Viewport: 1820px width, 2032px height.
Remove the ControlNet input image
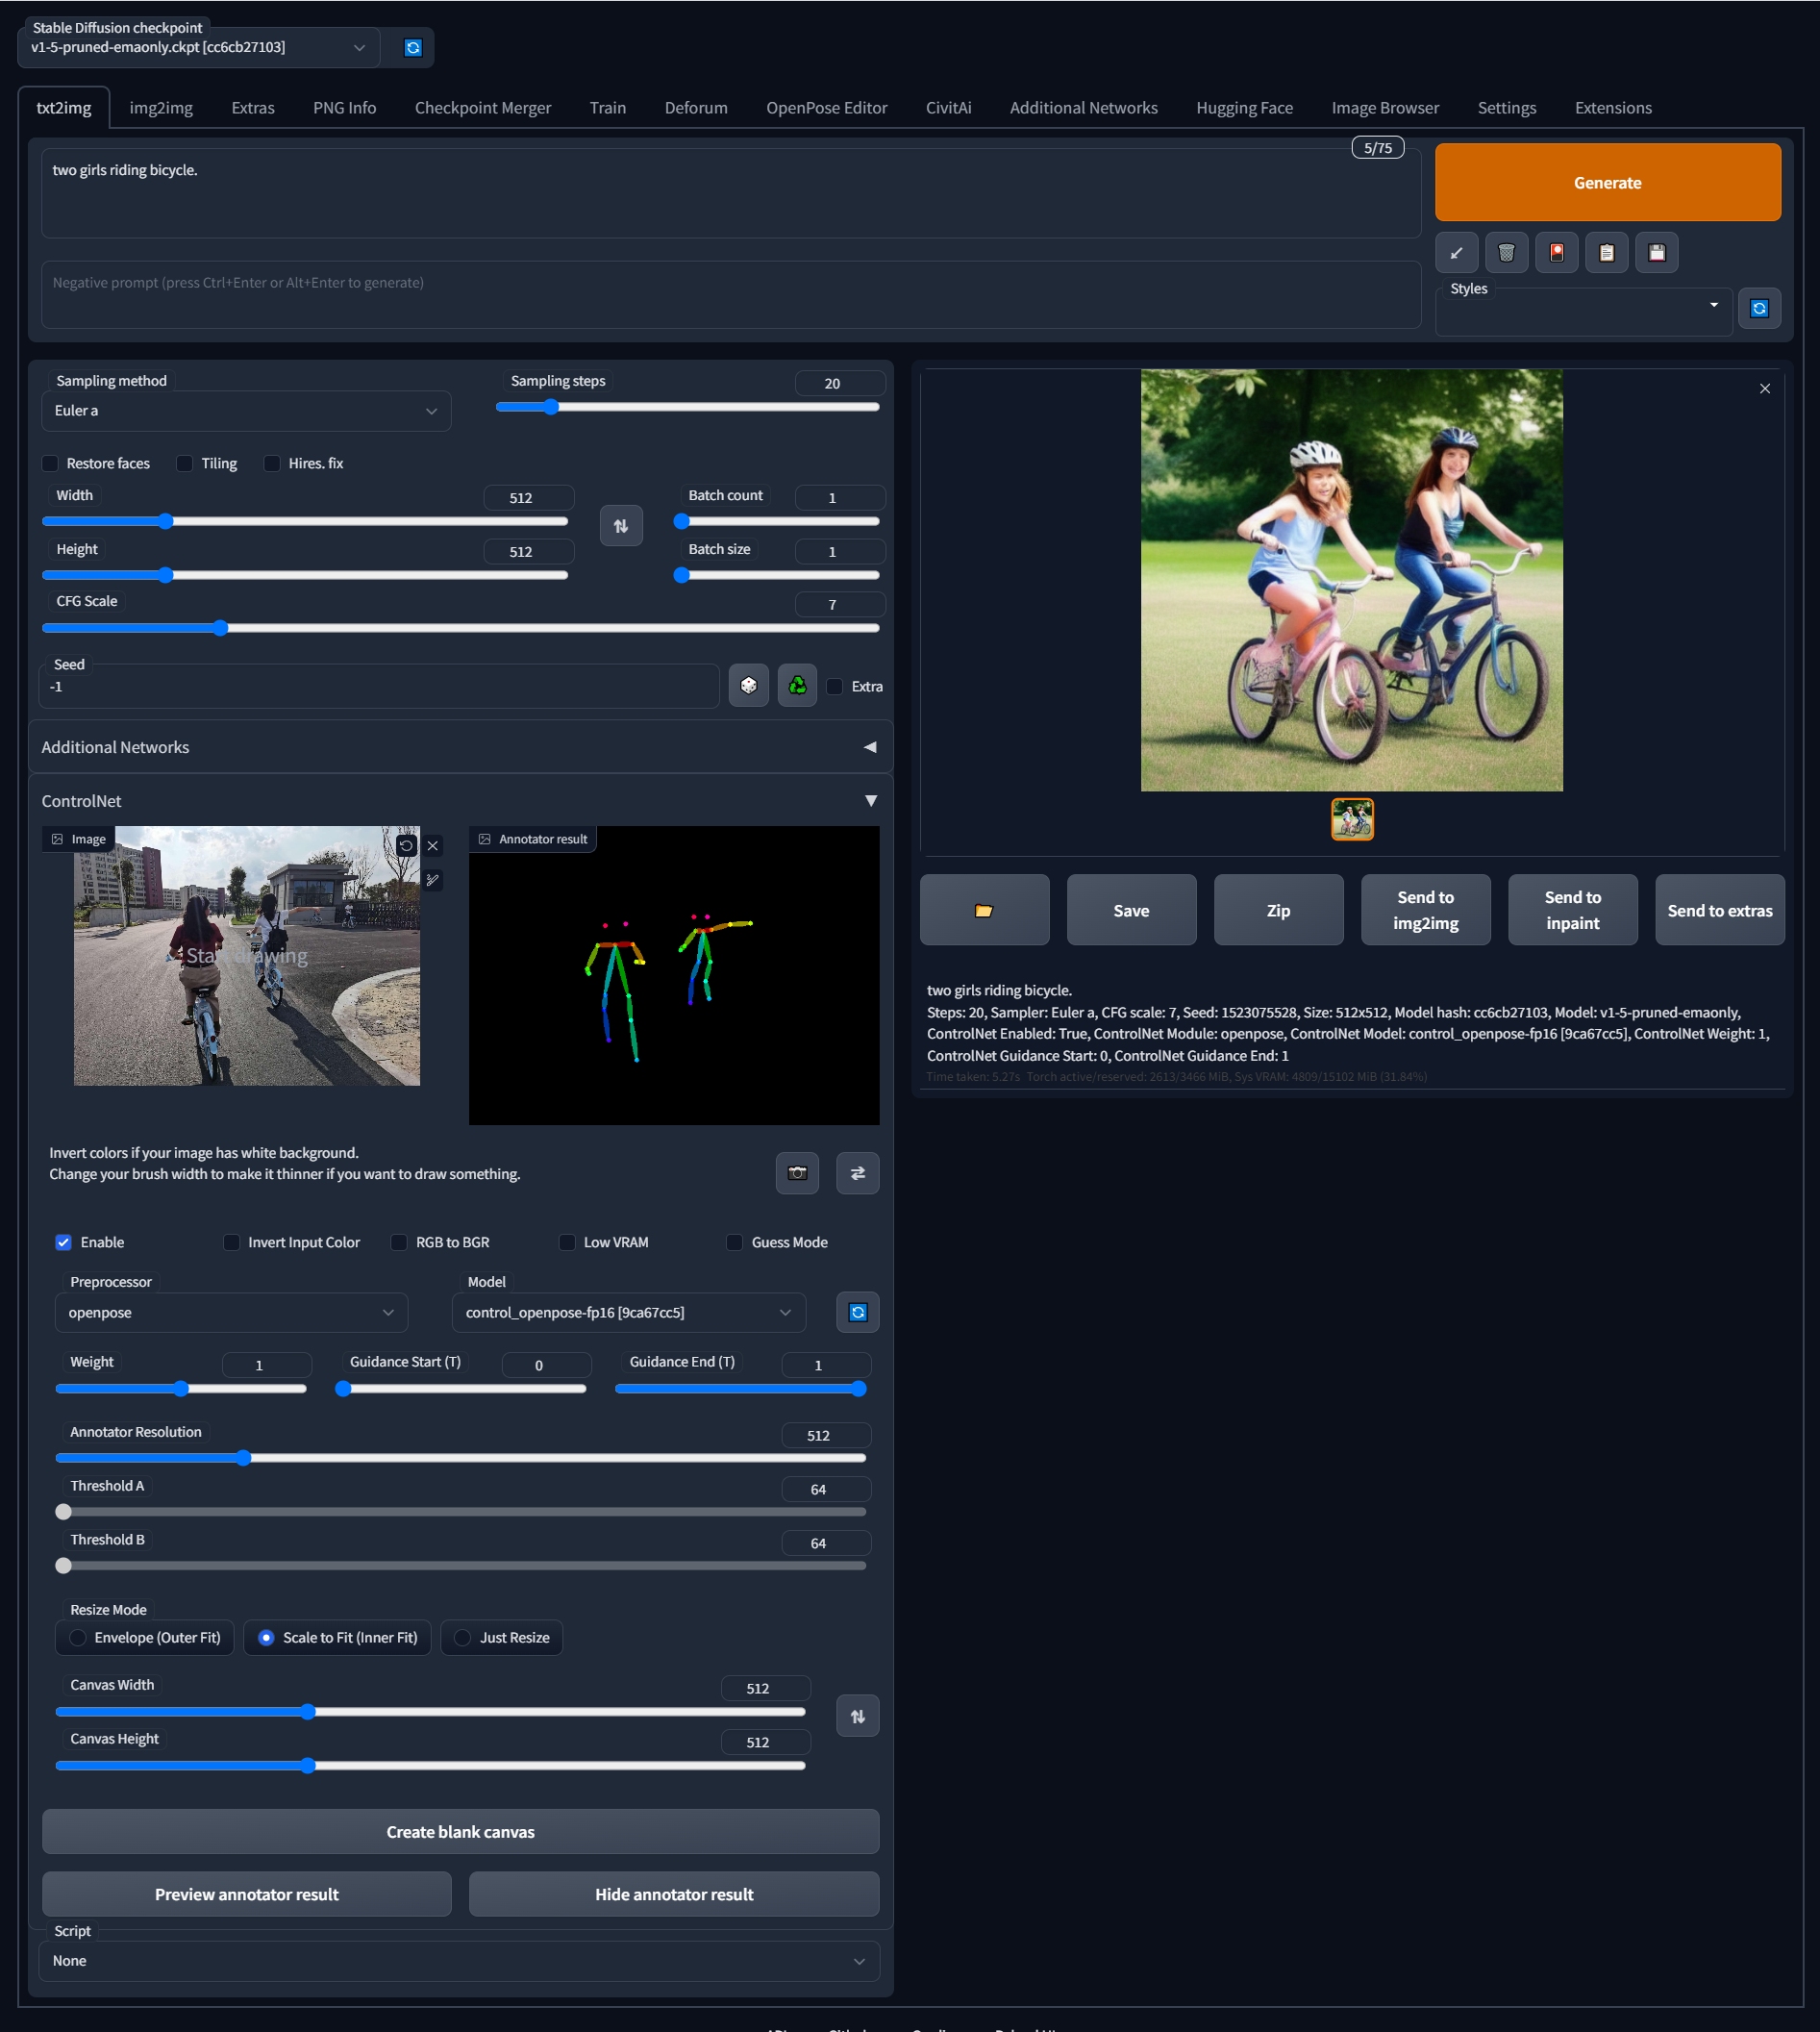point(432,845)
